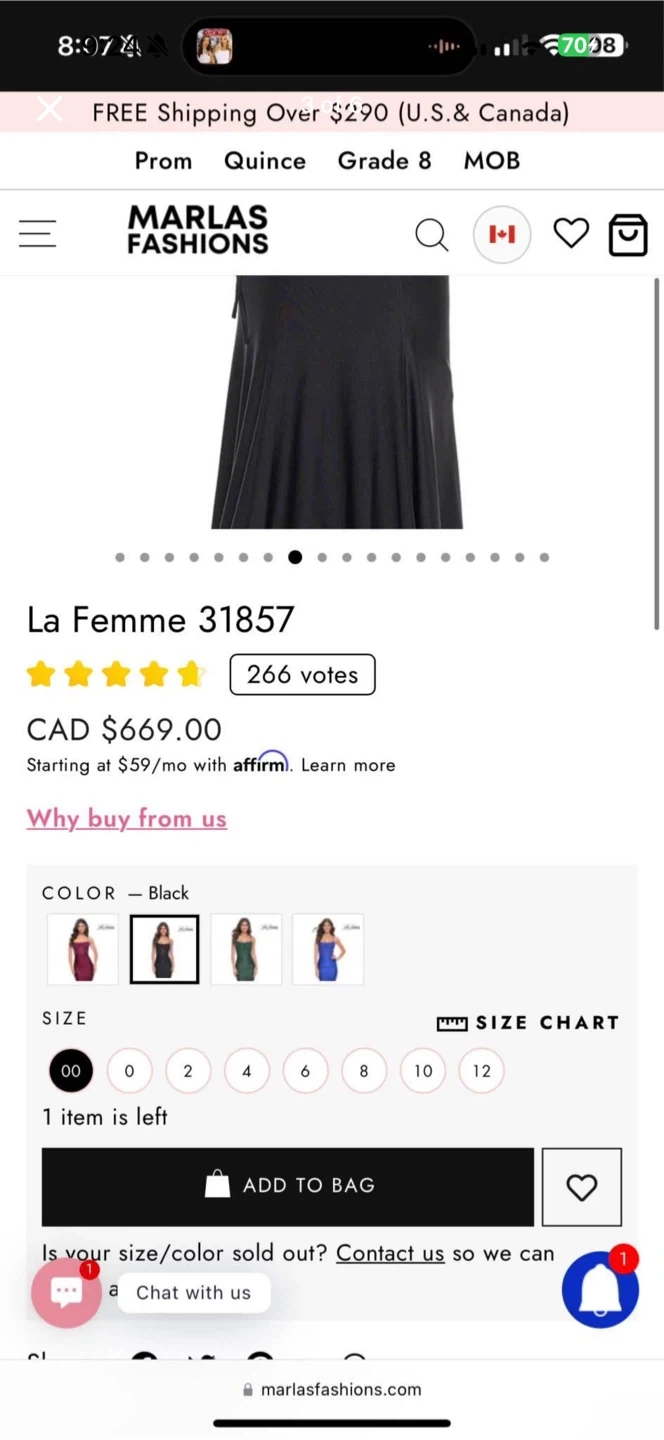Open the shopping bag icon
The image size is (664, 1440).
pyautogui.click(x=628, y=235)
